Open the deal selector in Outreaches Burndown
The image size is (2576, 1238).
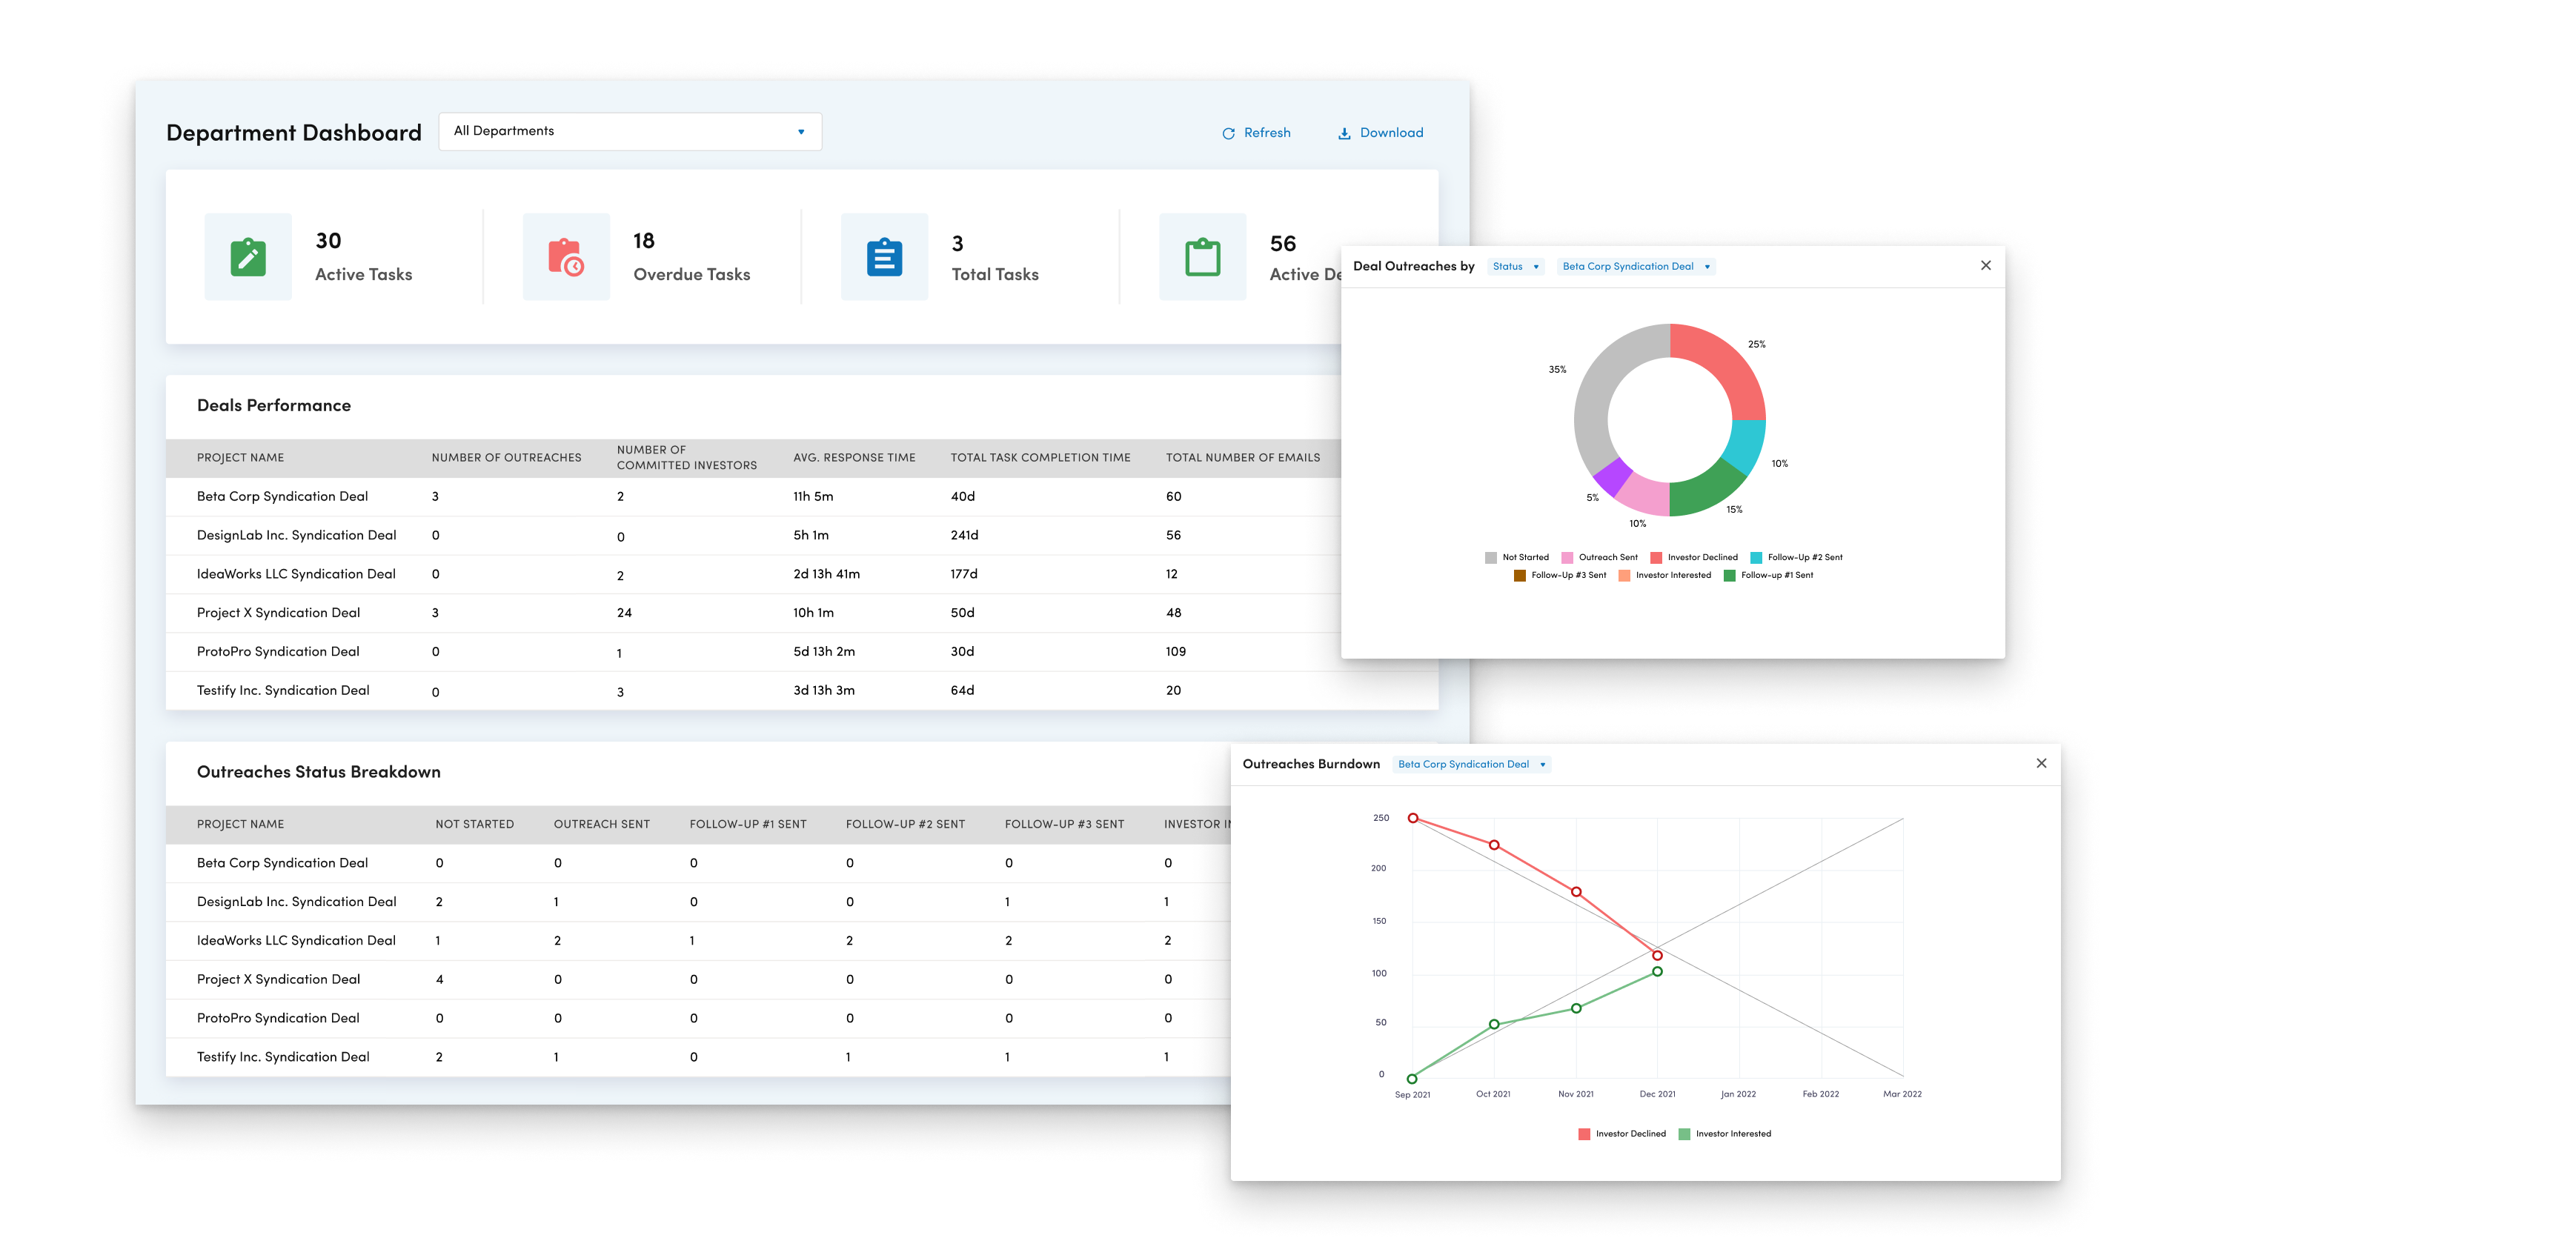coord(1472,765)
